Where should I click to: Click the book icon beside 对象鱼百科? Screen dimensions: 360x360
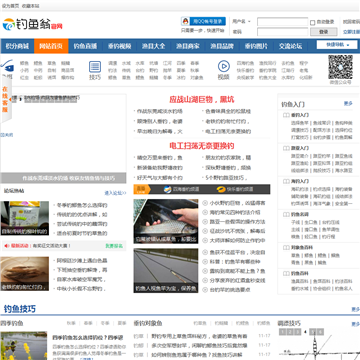pos(286,247)
